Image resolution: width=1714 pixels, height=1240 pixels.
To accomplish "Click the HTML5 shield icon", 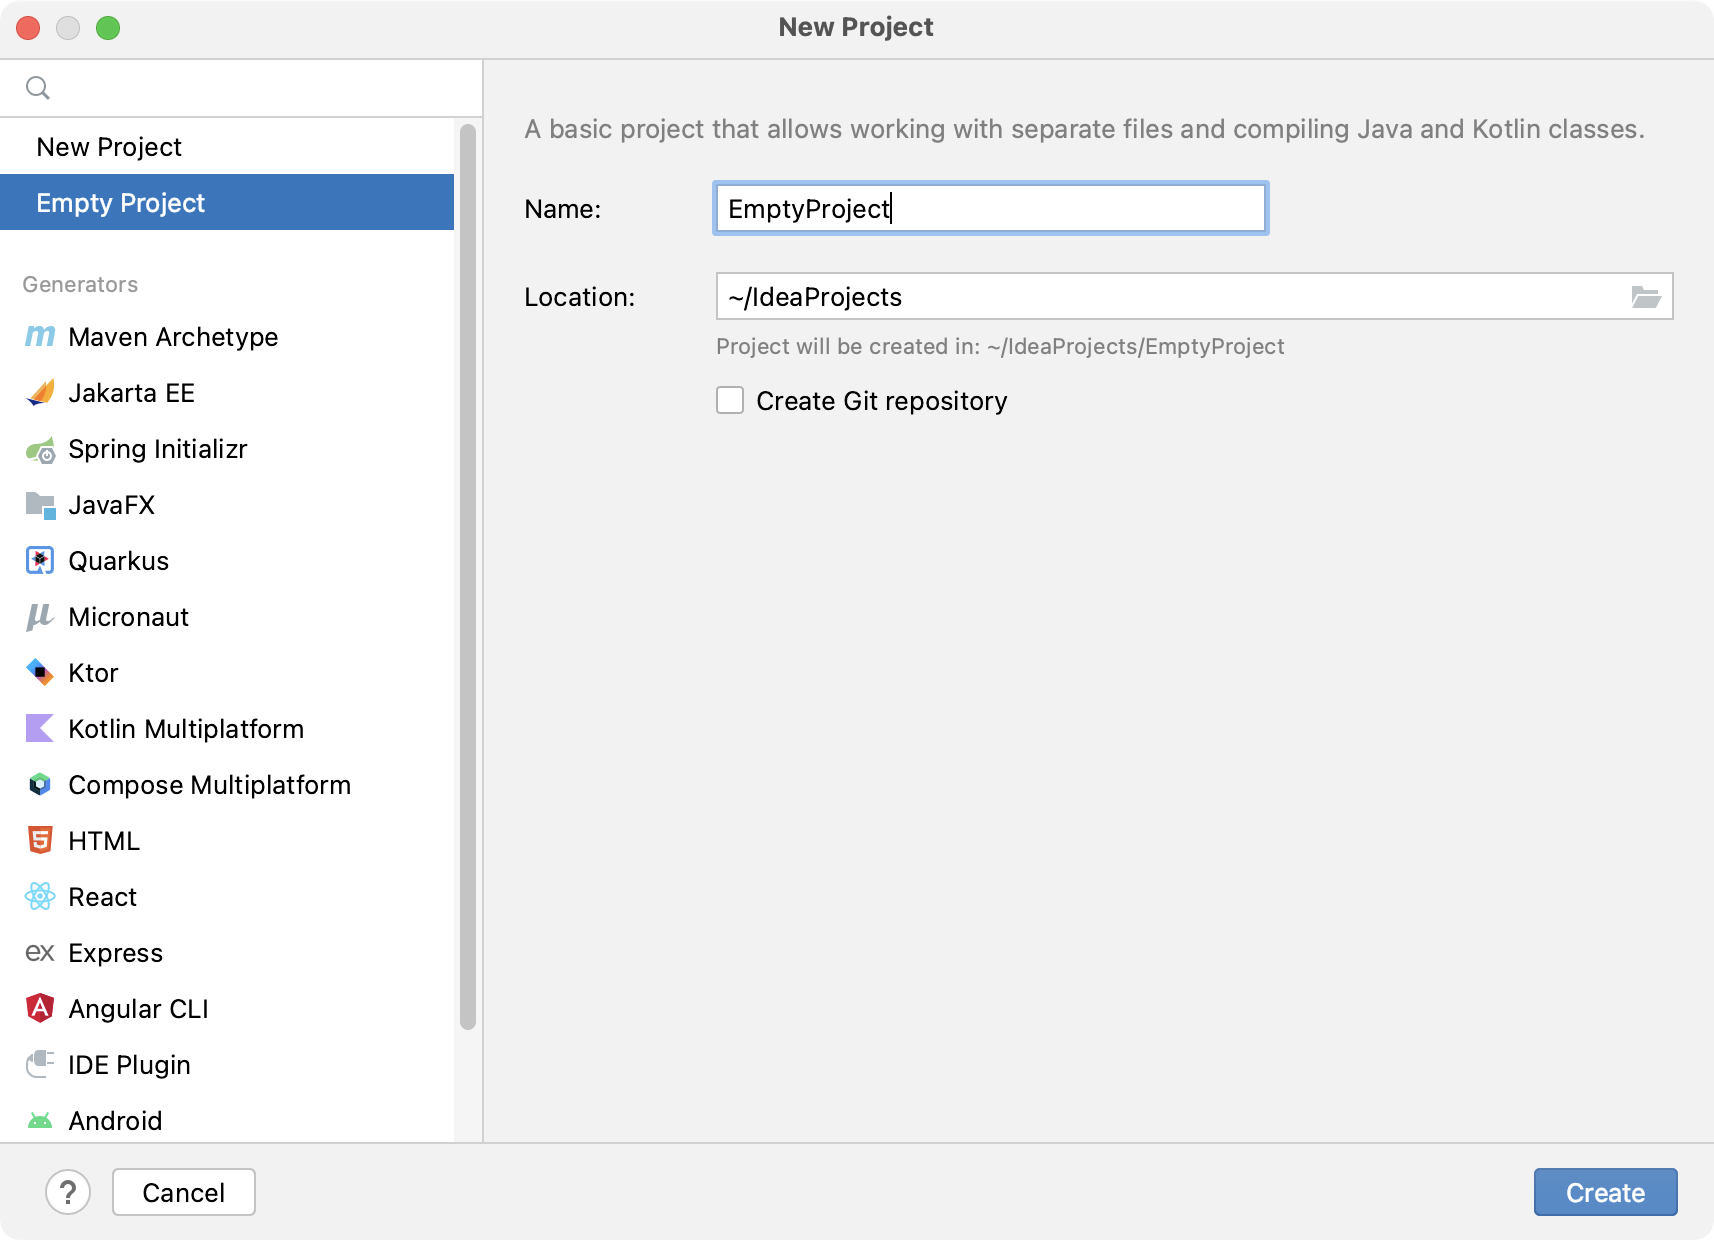I will pyautogui.click(x=40, y=840).
